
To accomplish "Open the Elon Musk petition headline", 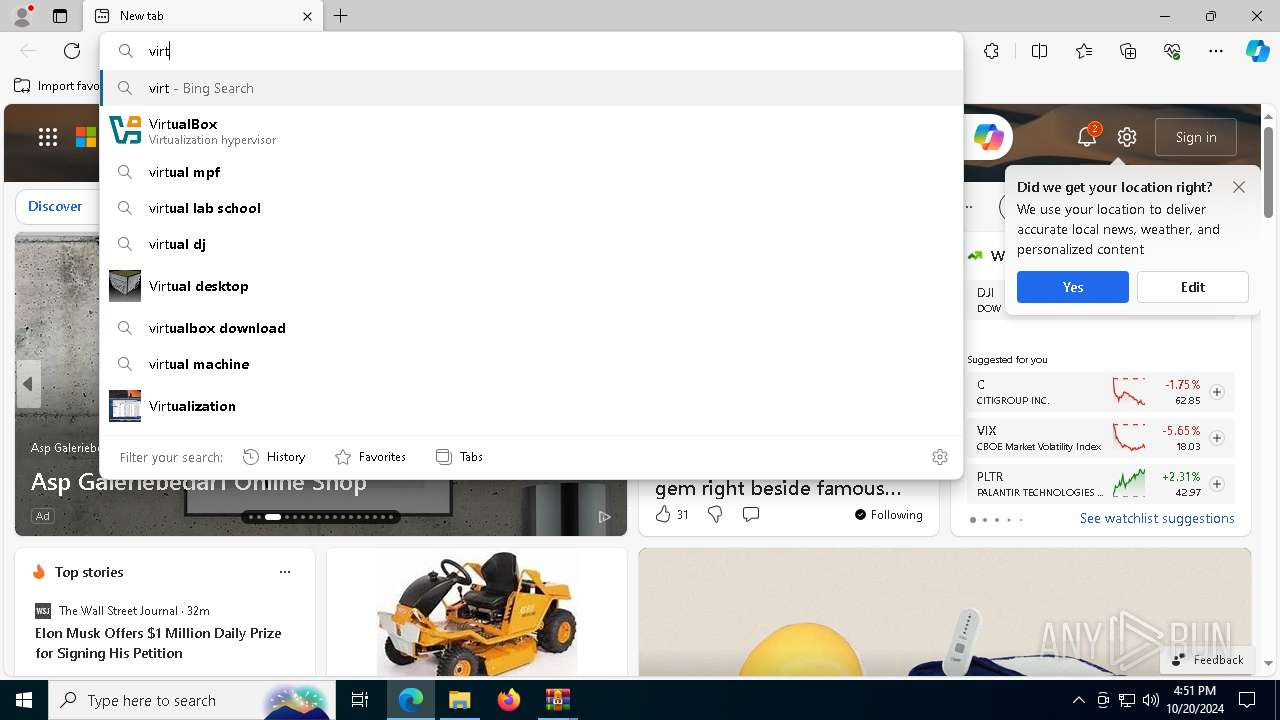I will (x=158, y=643).
